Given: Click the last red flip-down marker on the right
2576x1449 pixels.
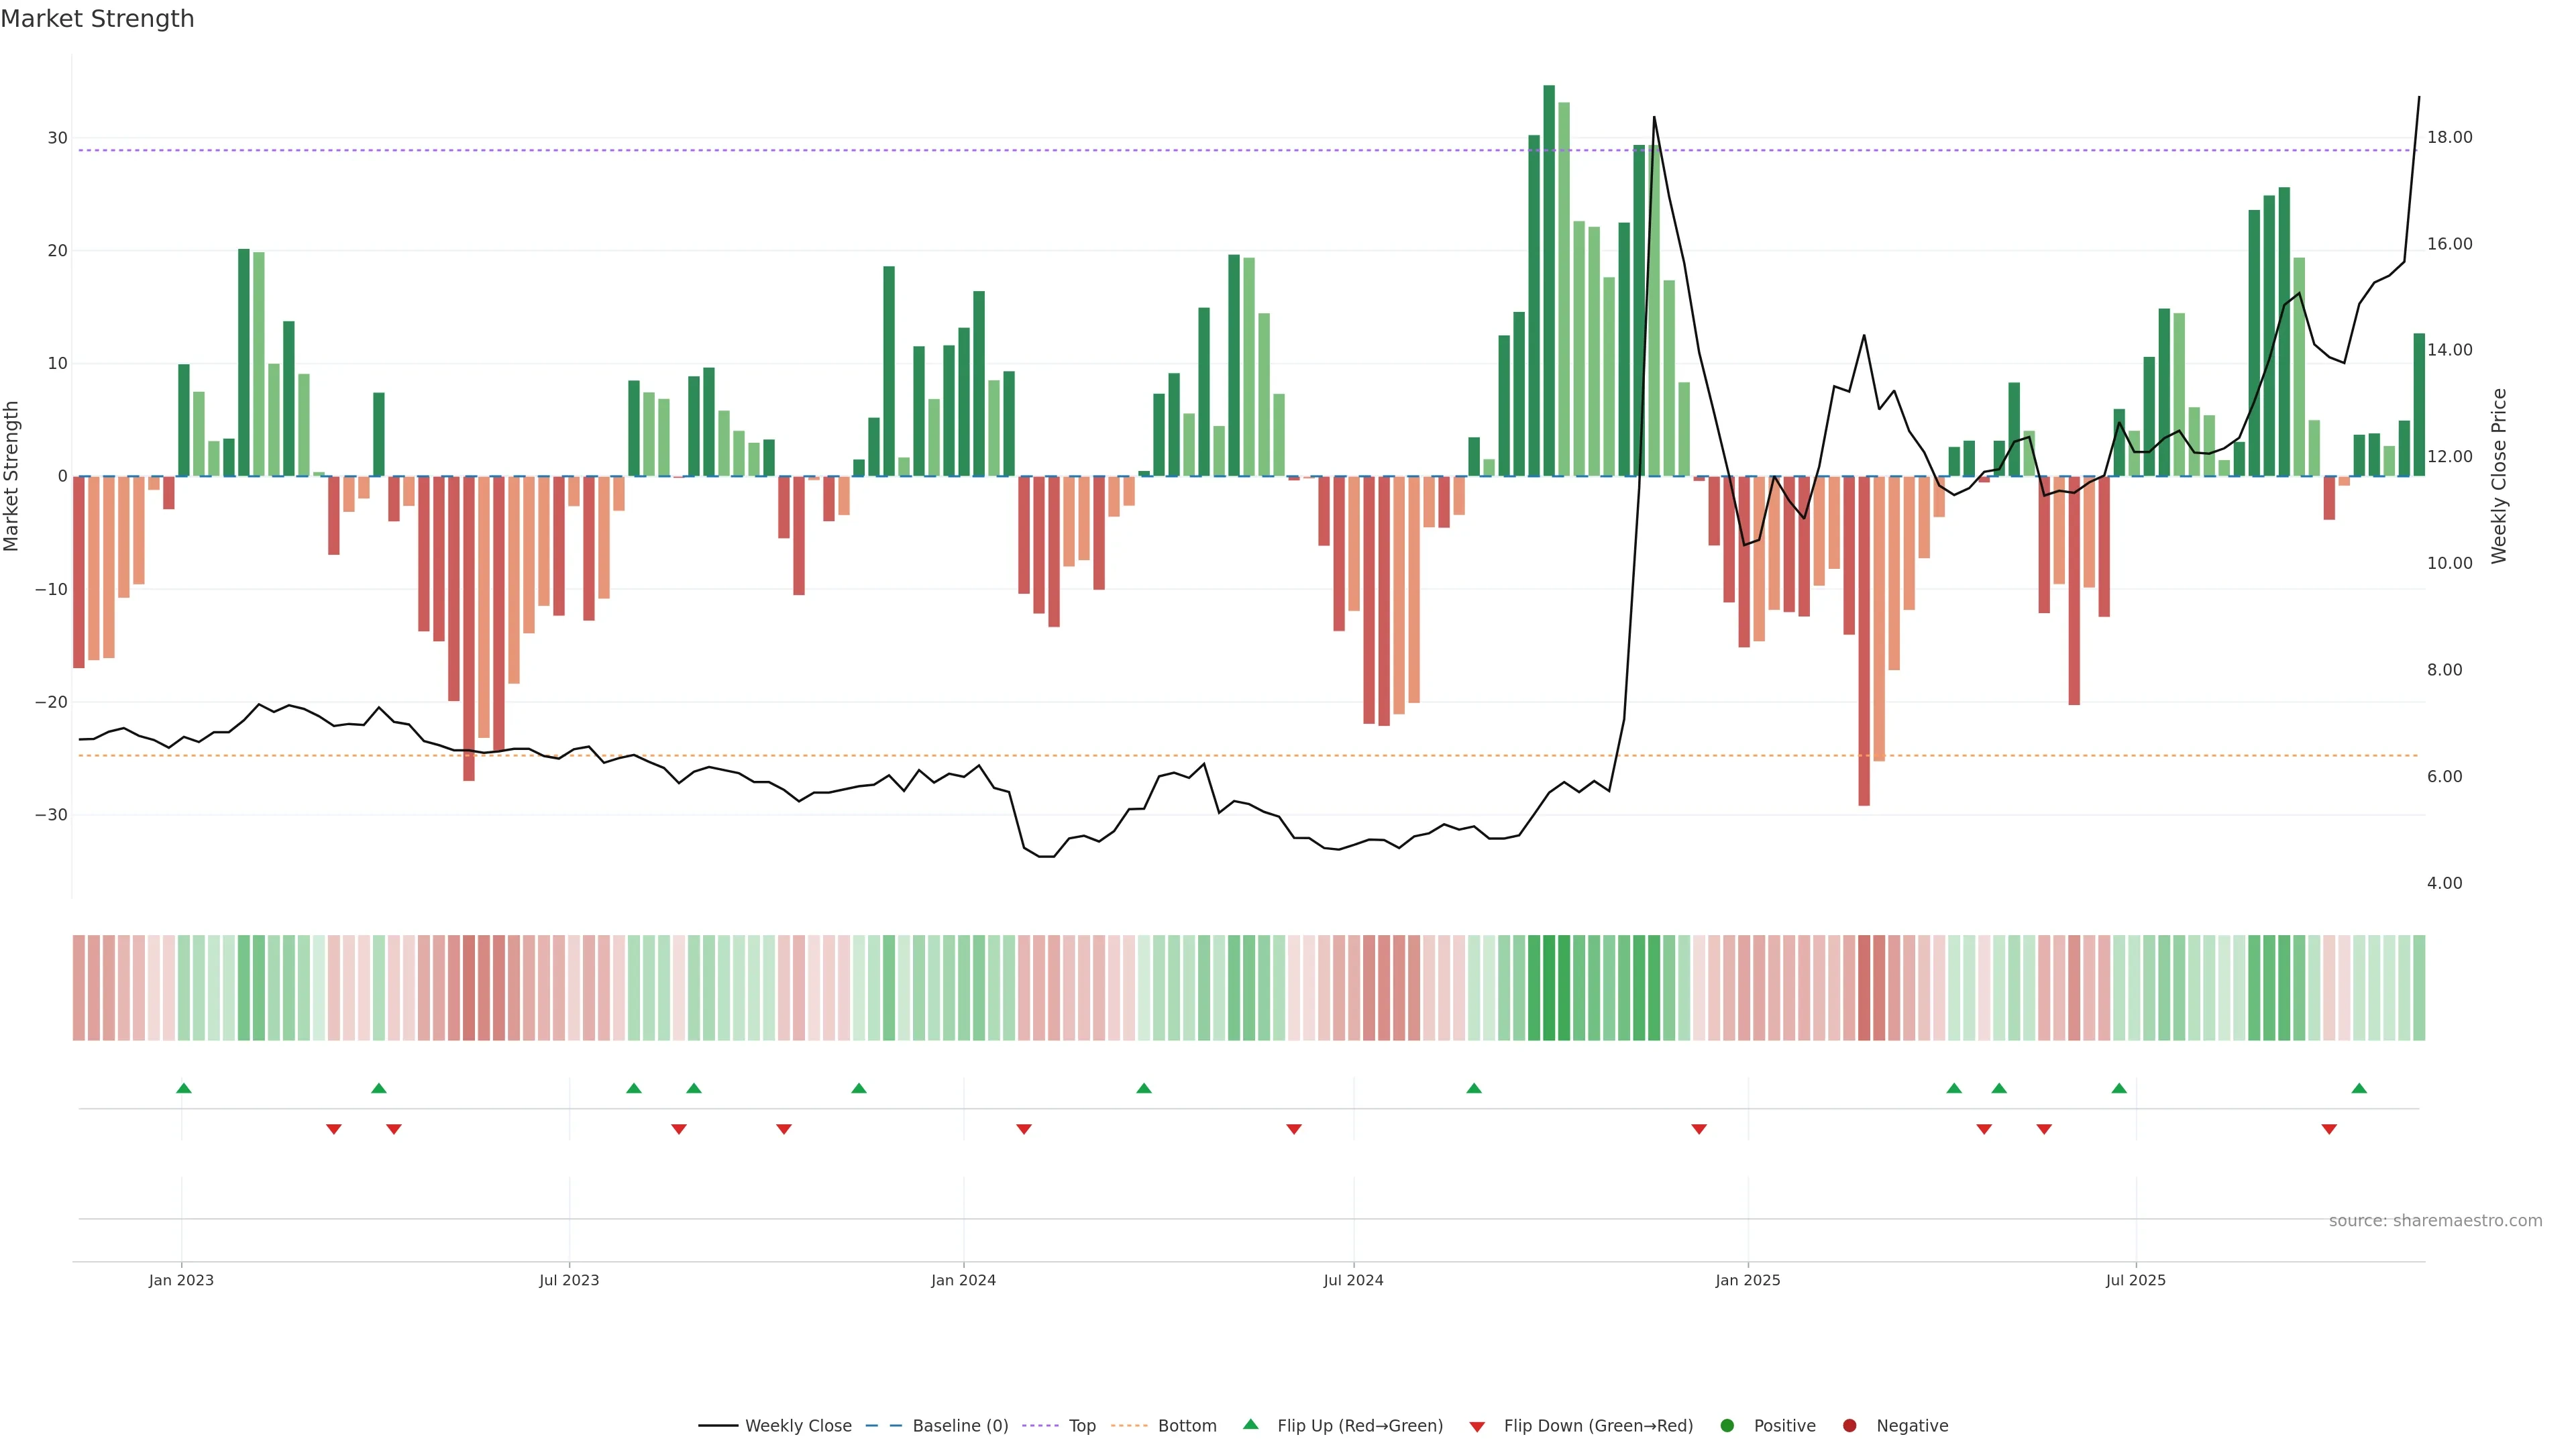Looking at the screenshot, I should click(x=2329, y=1129).
